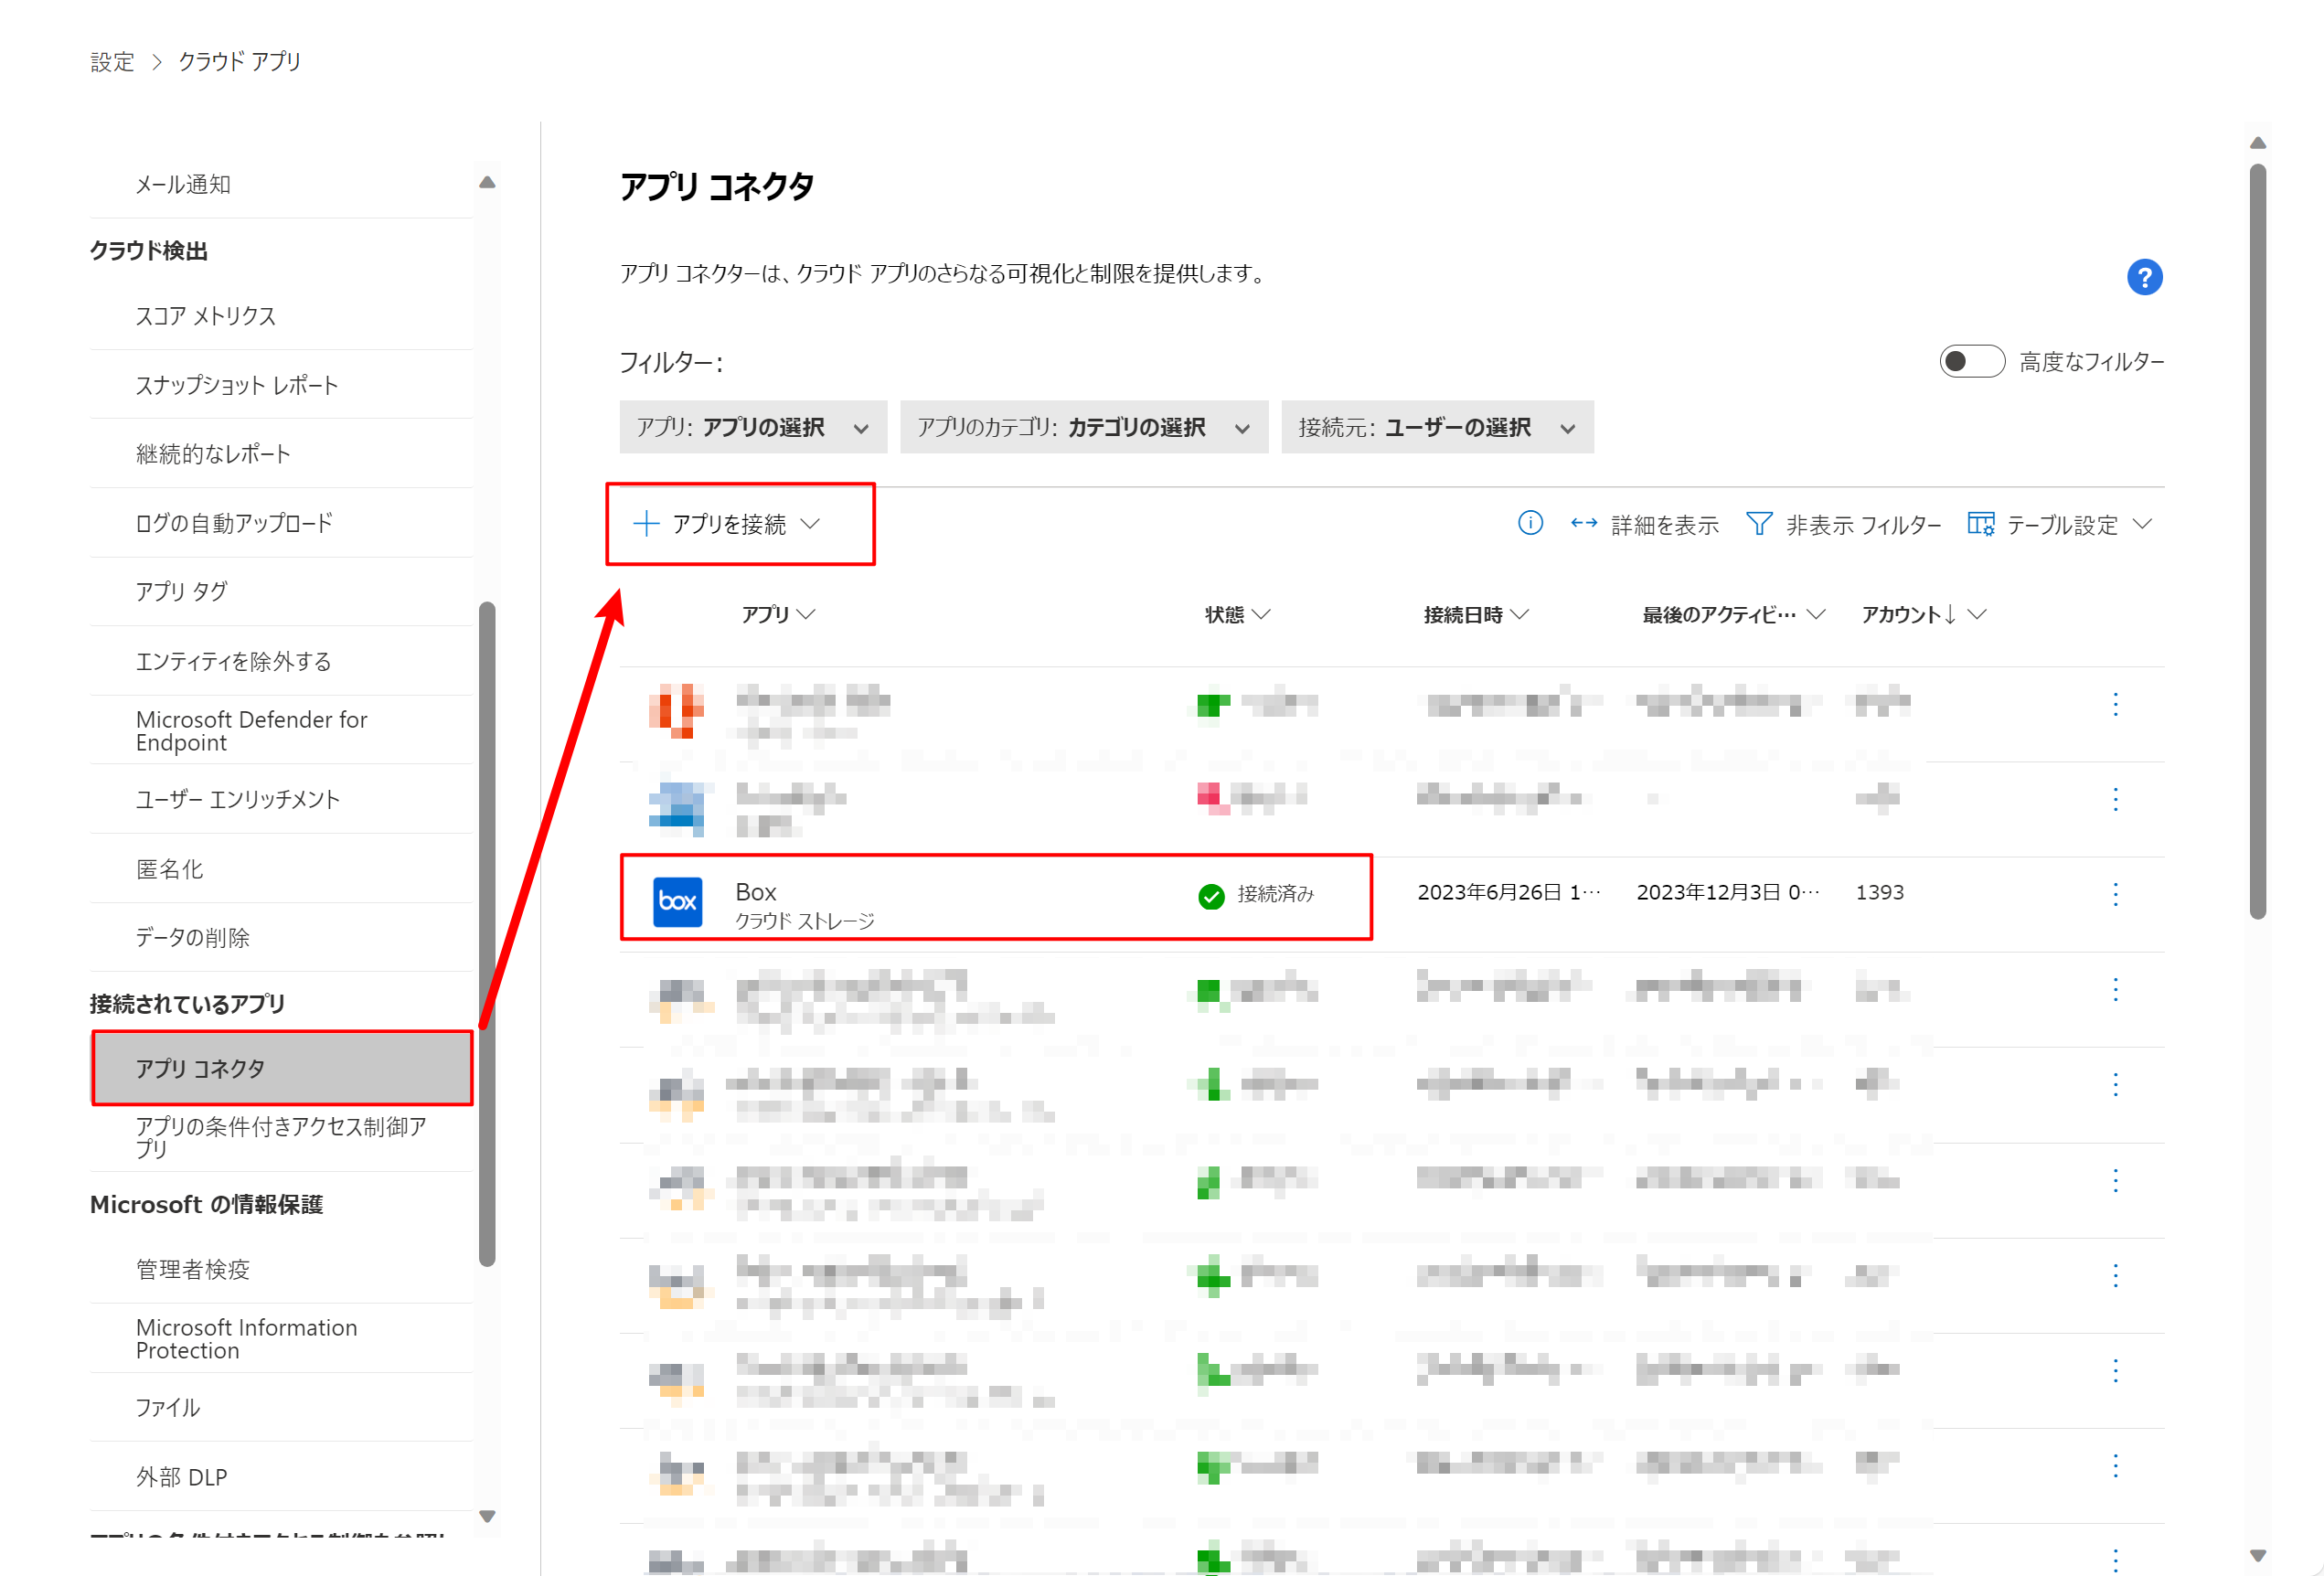Open the アプリの選択 filter dropdown

point(752,428)
